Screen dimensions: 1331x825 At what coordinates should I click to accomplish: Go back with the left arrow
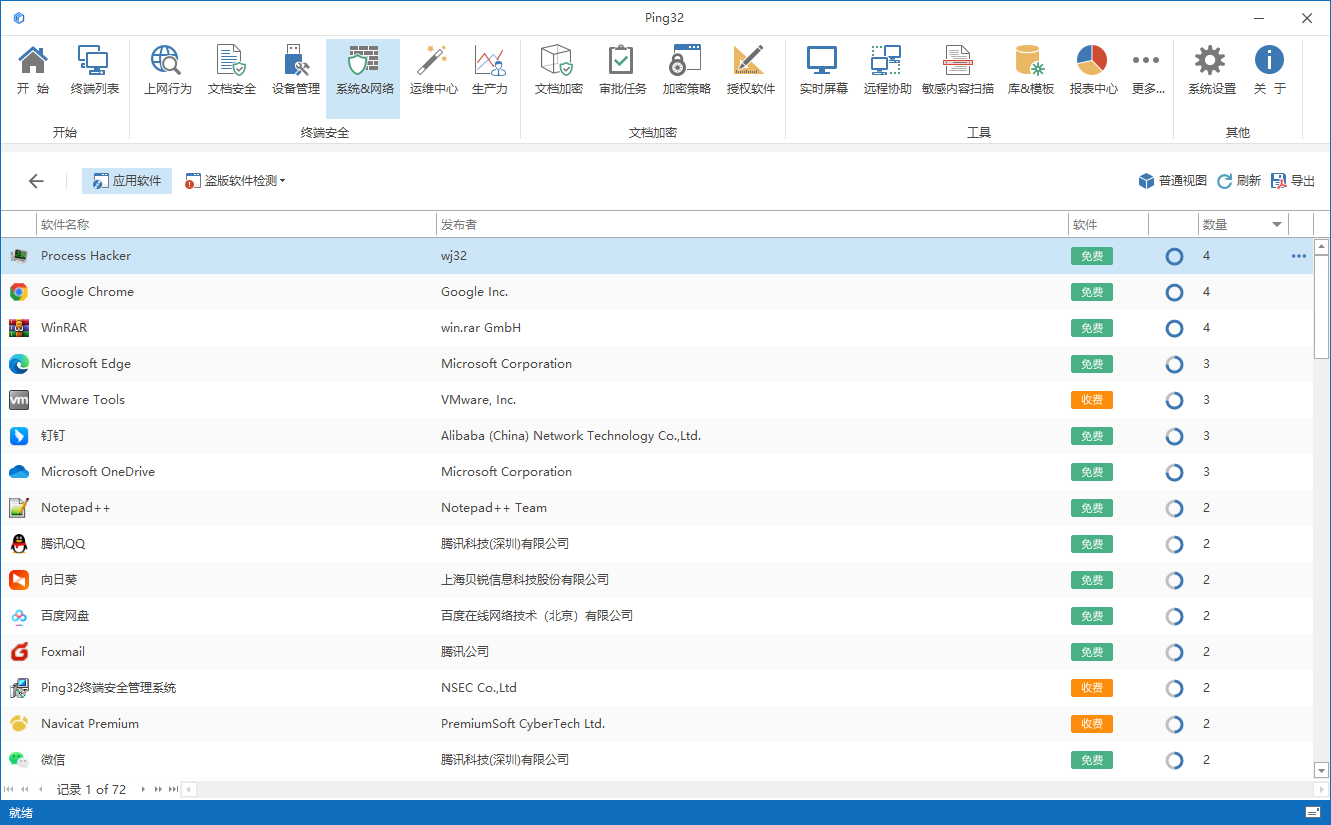tap(36, 181)
